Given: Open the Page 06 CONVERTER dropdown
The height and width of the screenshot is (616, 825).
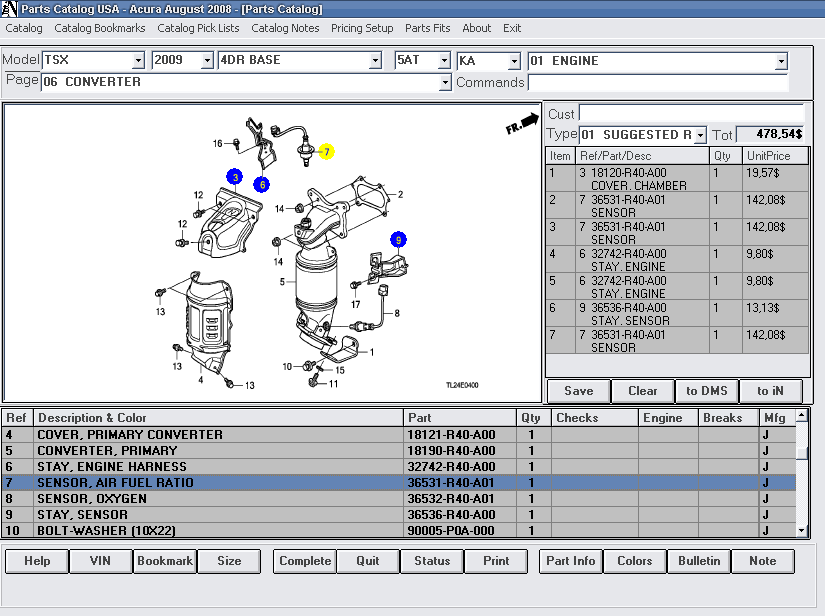Looking at the screenshot, I should click(x=446, y=82).
